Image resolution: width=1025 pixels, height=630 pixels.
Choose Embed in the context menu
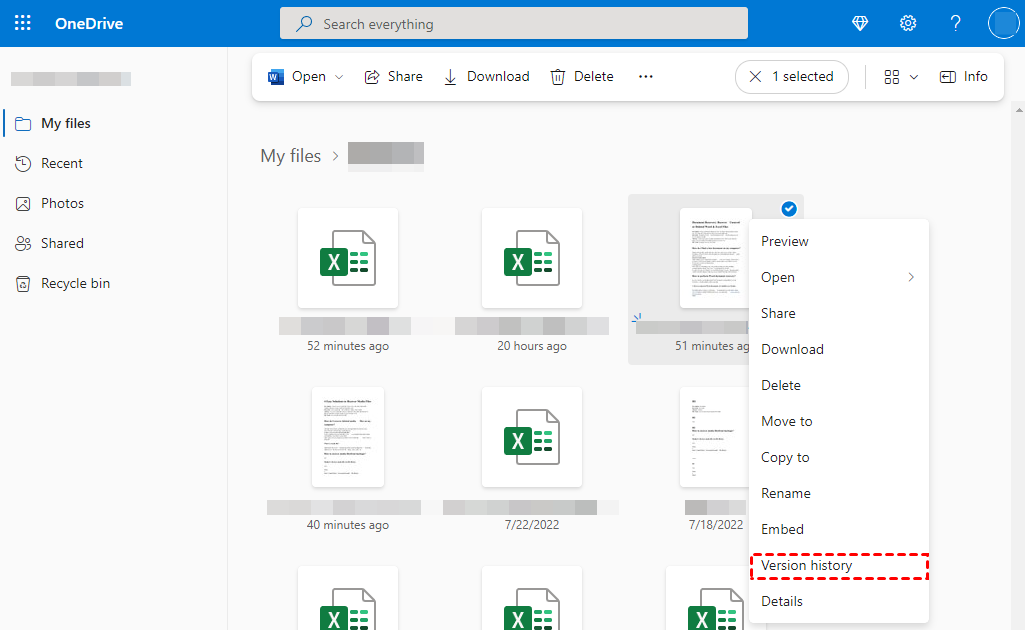839,529
